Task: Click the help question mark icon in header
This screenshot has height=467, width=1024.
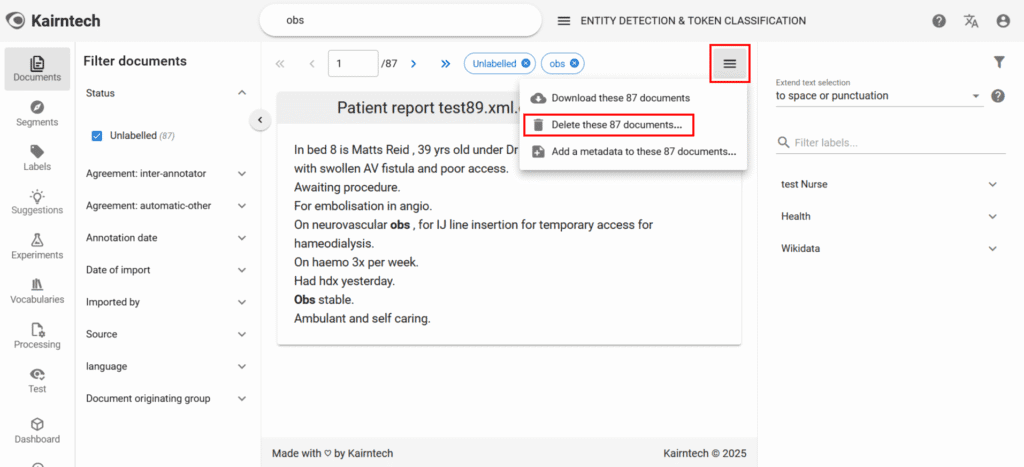Action: click(x=939, y=21)
